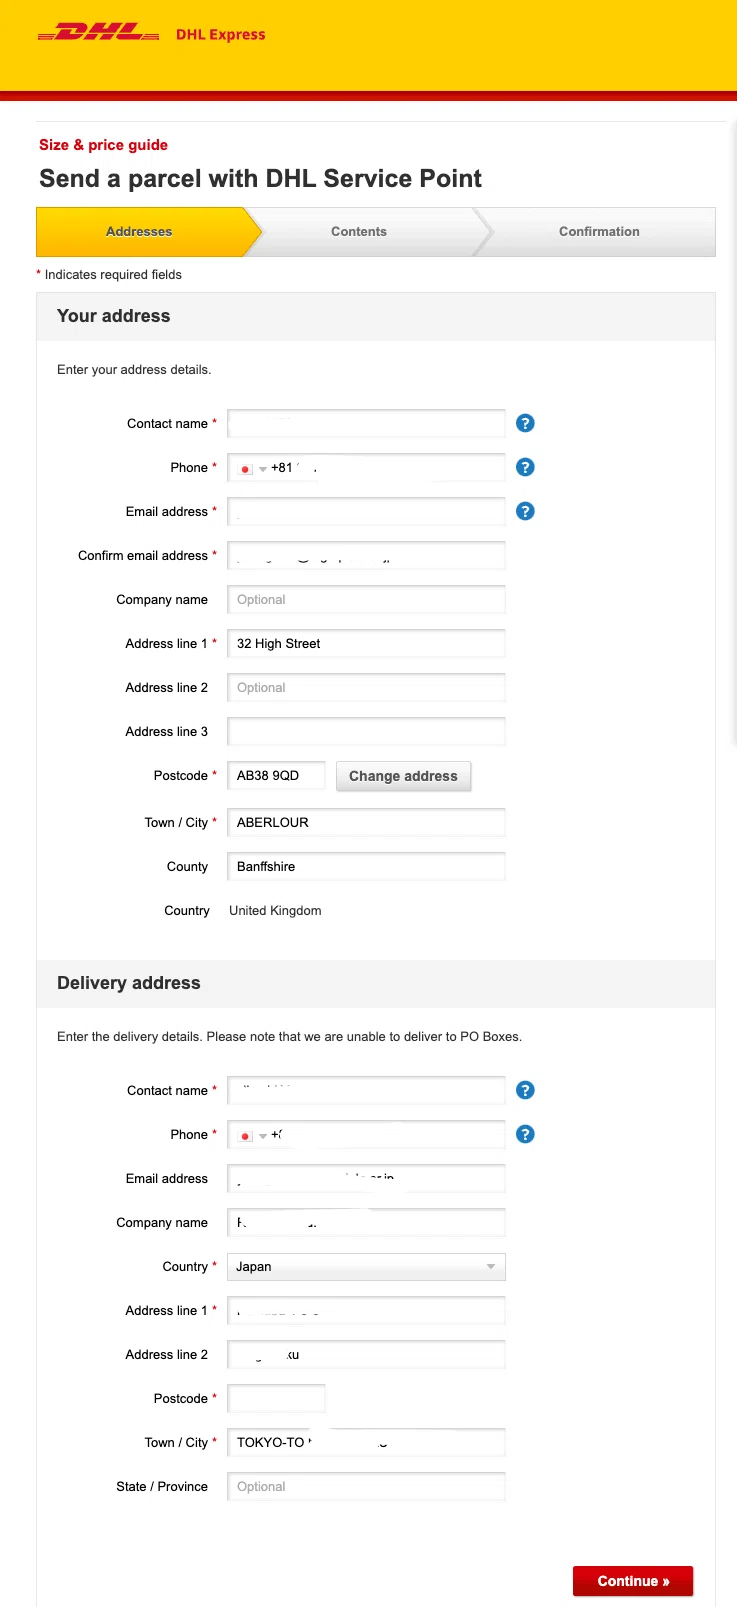Click the Change address button
Screen dimensions: 737x1607
(x=403, y=776)
